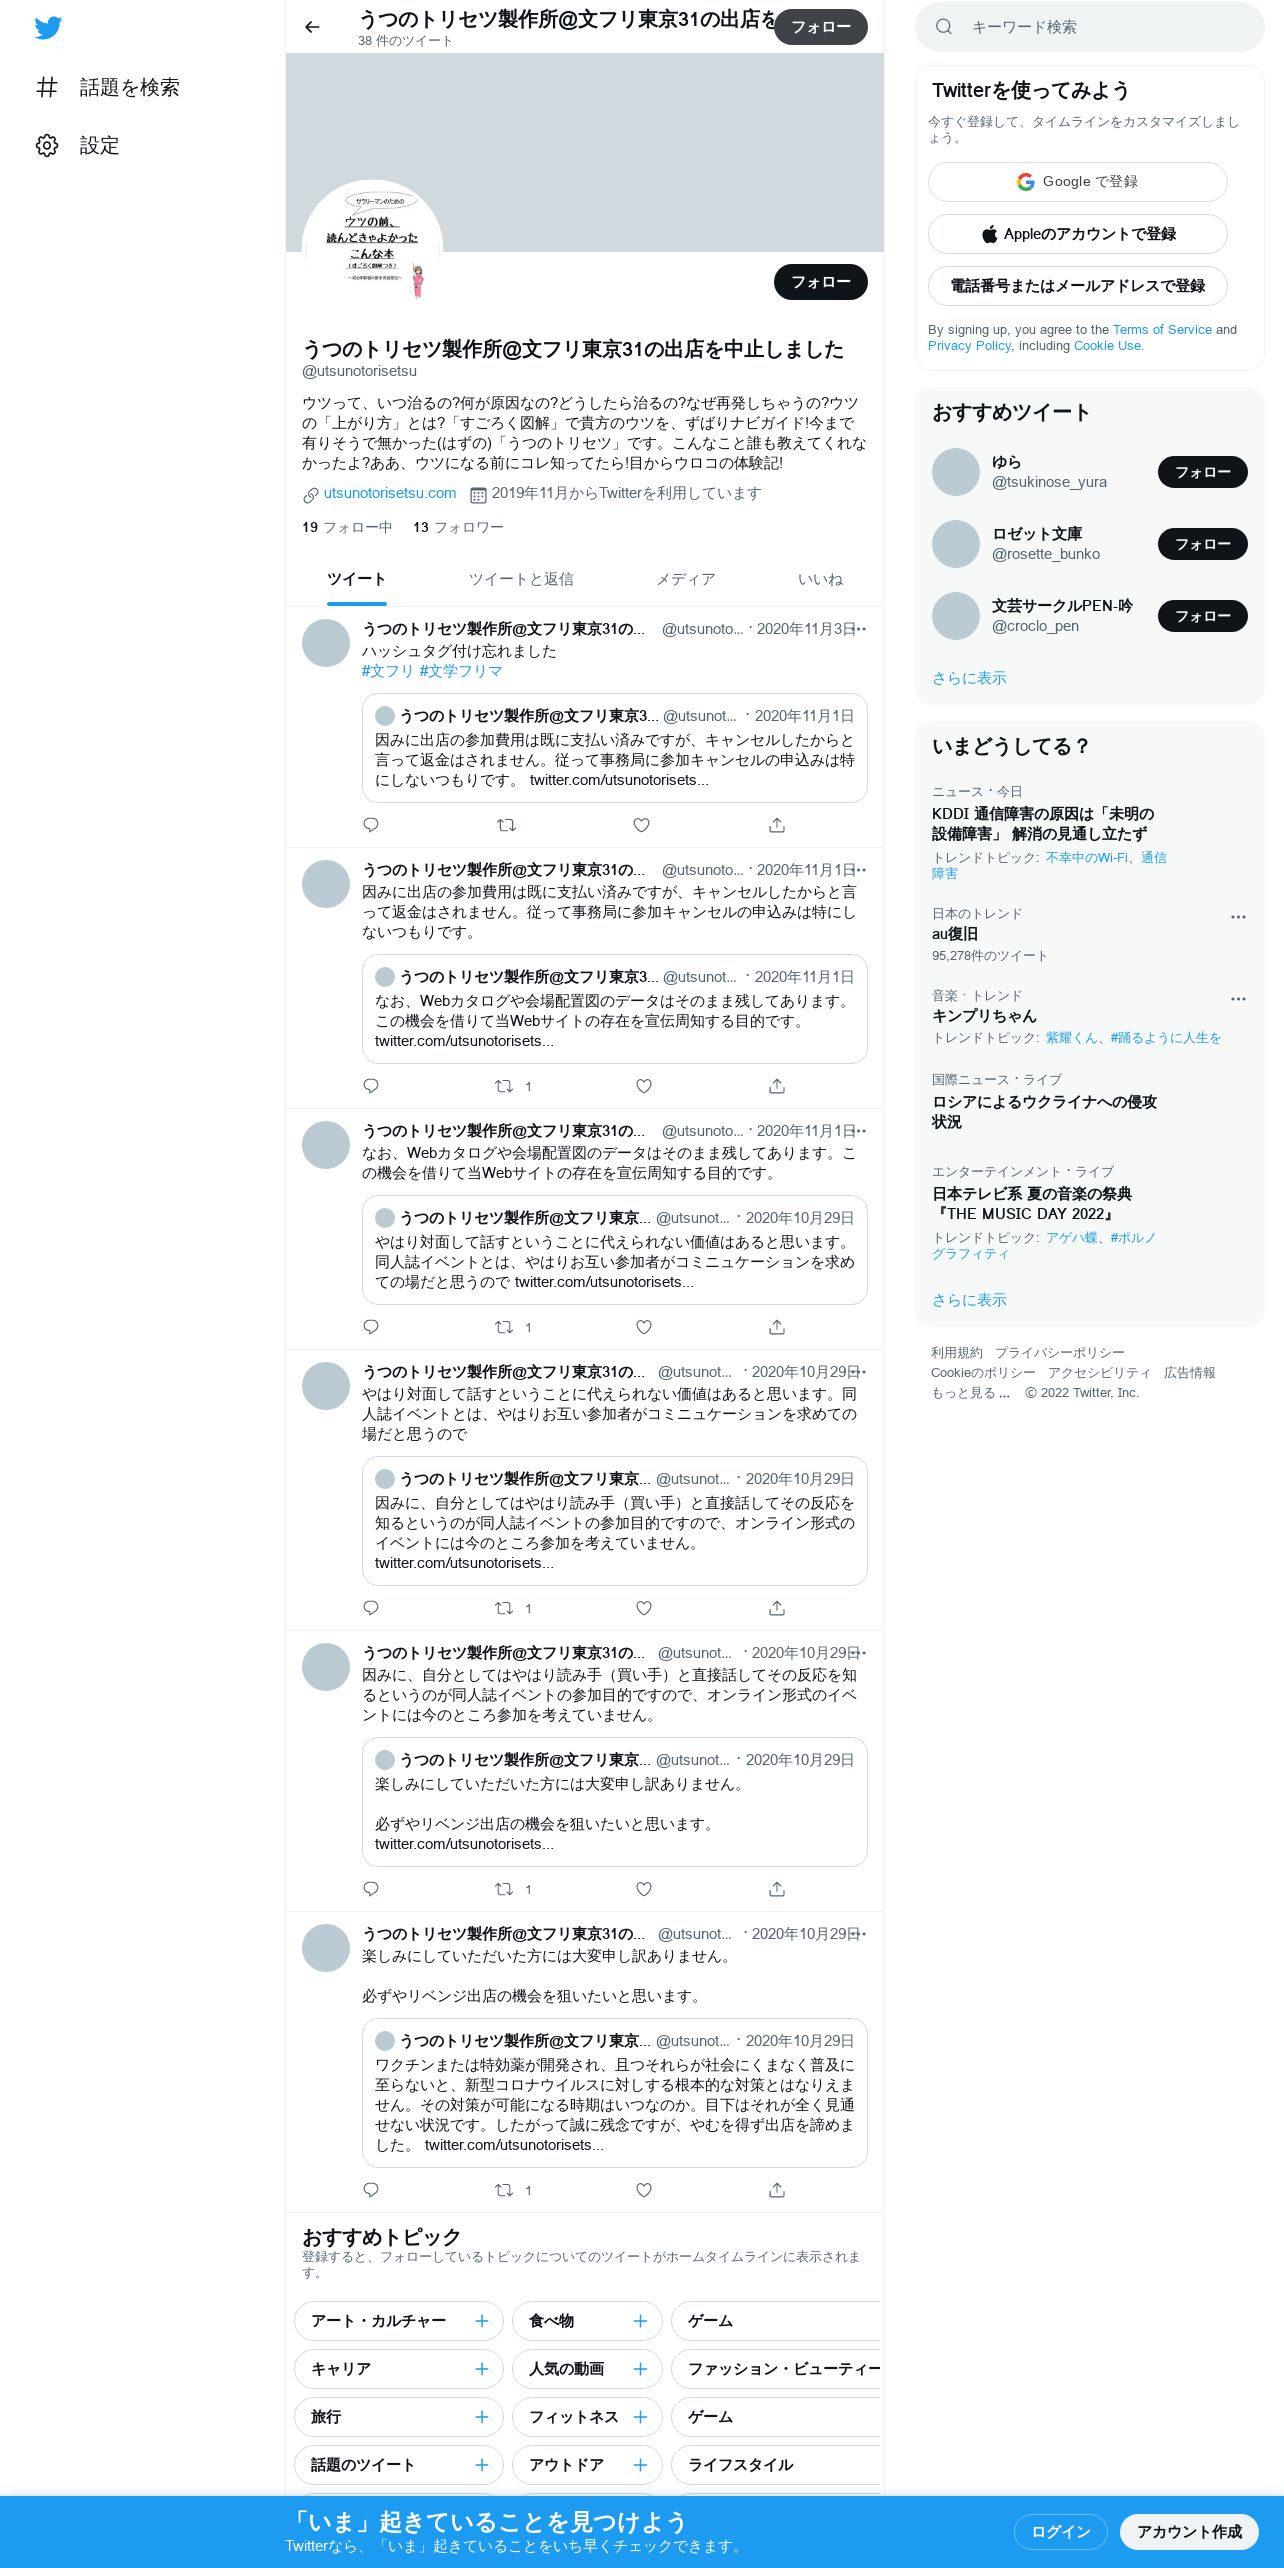The width and height of the screenshot is (1284, 2568).
Task: Open utsunotorisetsu.com profile link
Action: (390, 493)
